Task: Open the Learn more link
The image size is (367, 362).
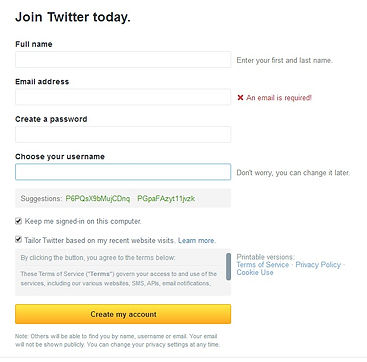Action: [x=197, y=240]
